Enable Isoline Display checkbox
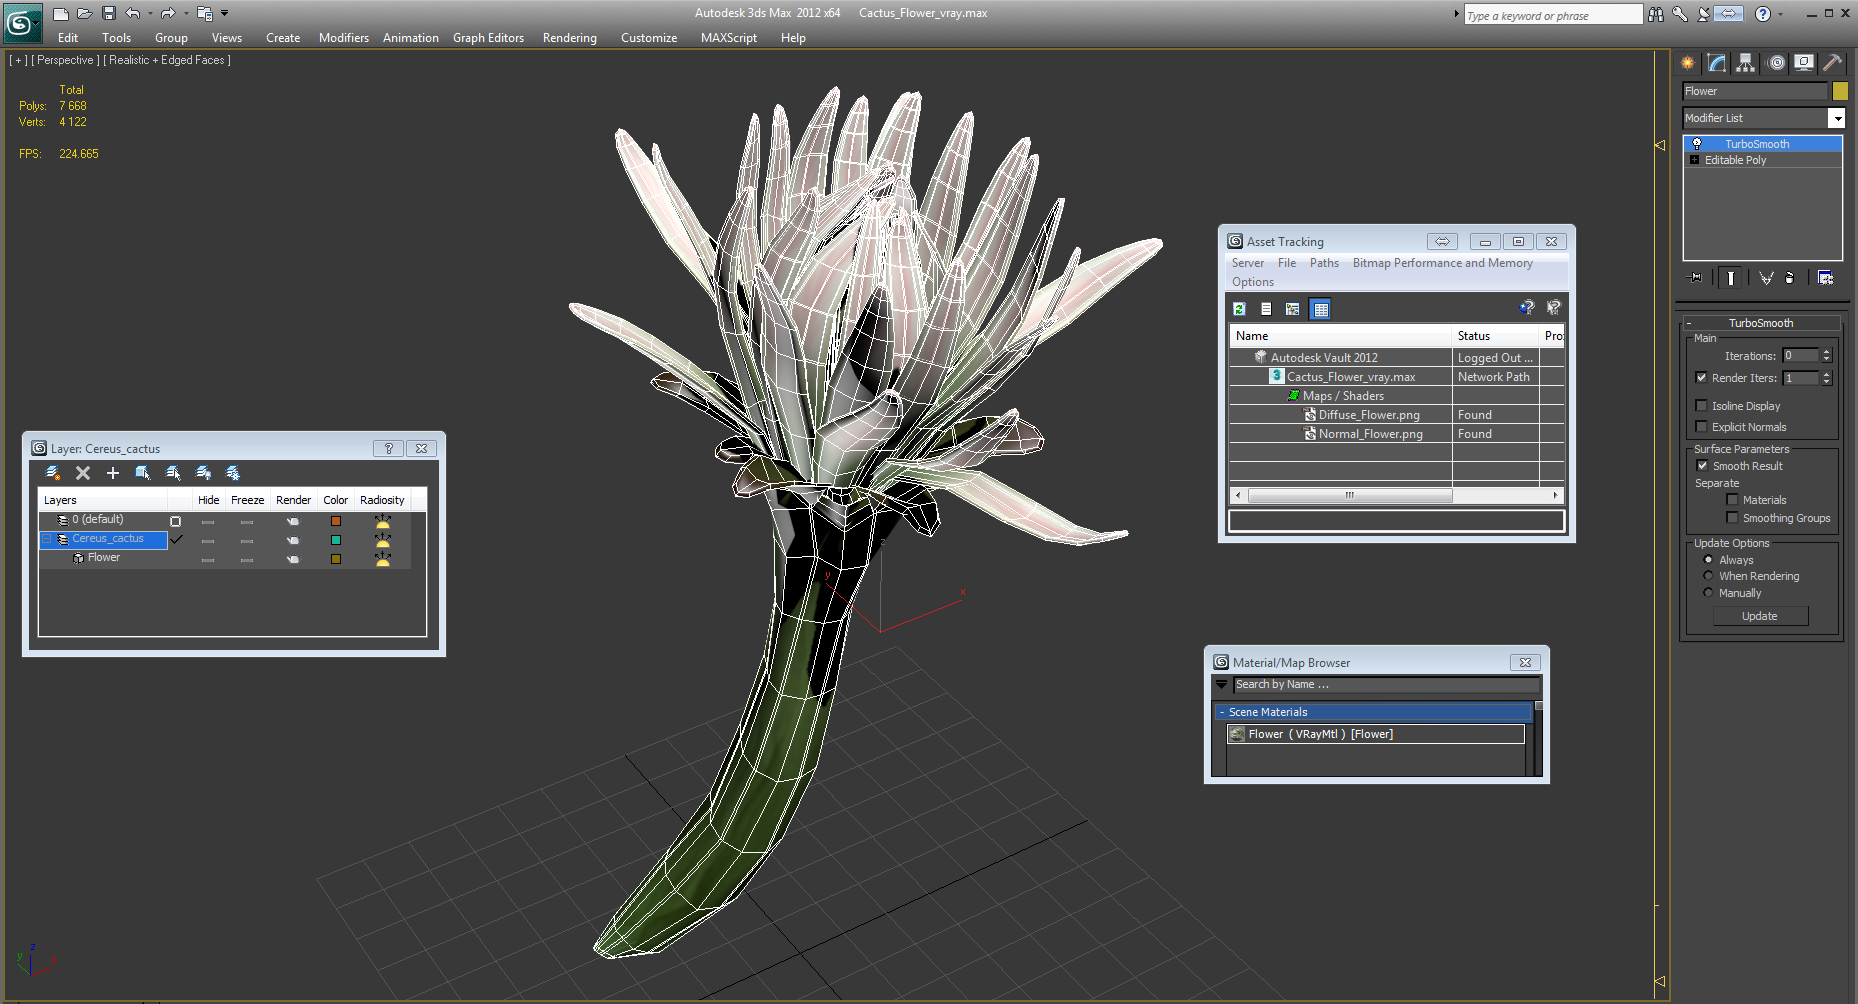This screenshot has height=1004, width=1858. pos(1701,406)
